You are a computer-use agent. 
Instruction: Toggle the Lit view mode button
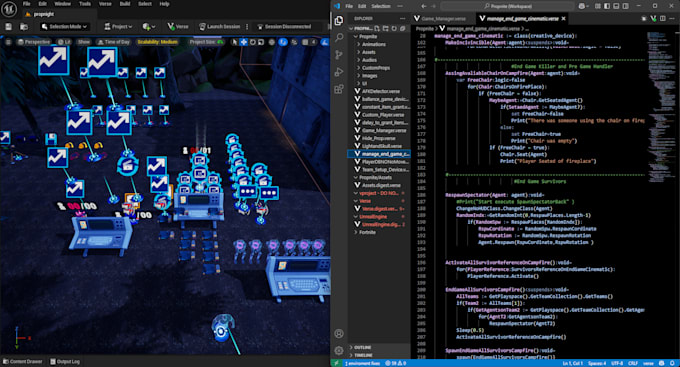pos(64,42)
